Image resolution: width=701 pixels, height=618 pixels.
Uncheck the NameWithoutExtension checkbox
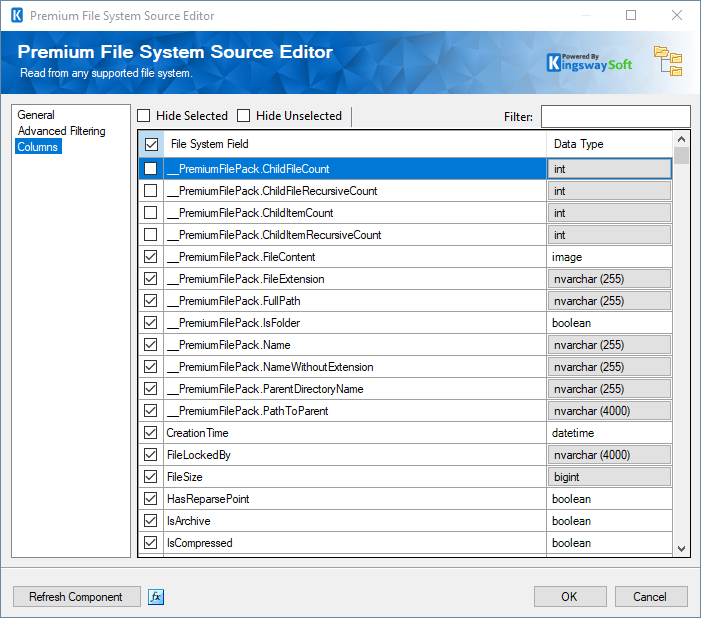click(x=151, y=367)
